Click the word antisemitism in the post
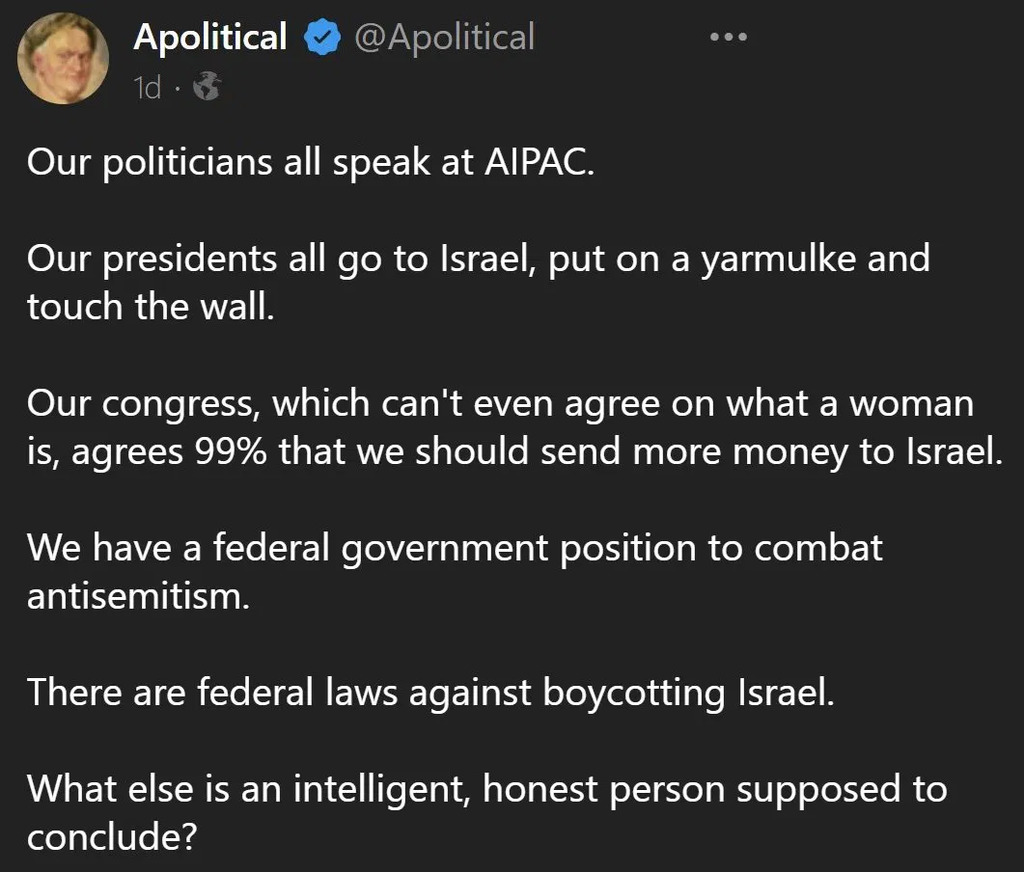This screenshot has height=872, width=1024. pos(136,596)
